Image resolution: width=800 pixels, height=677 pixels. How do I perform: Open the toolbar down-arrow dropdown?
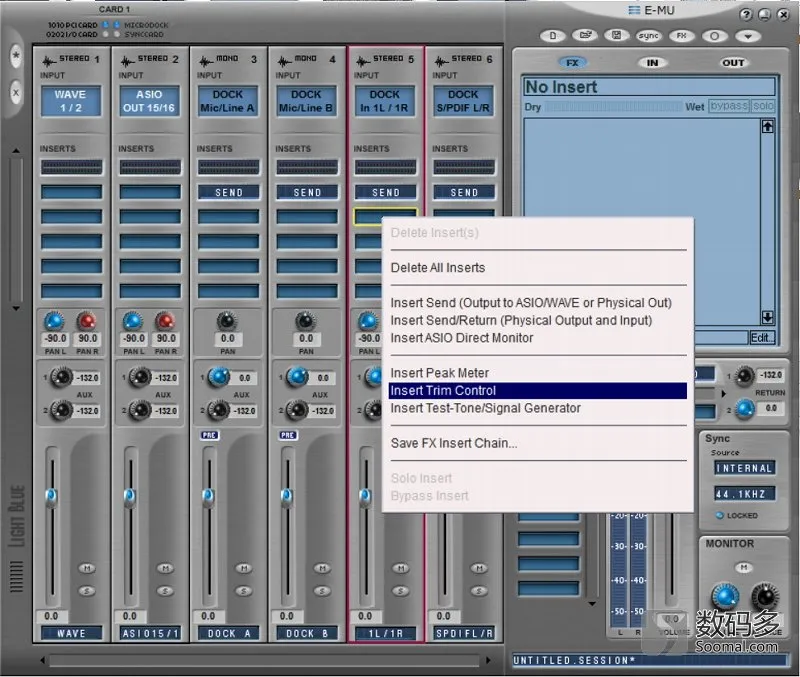point(748,36)
